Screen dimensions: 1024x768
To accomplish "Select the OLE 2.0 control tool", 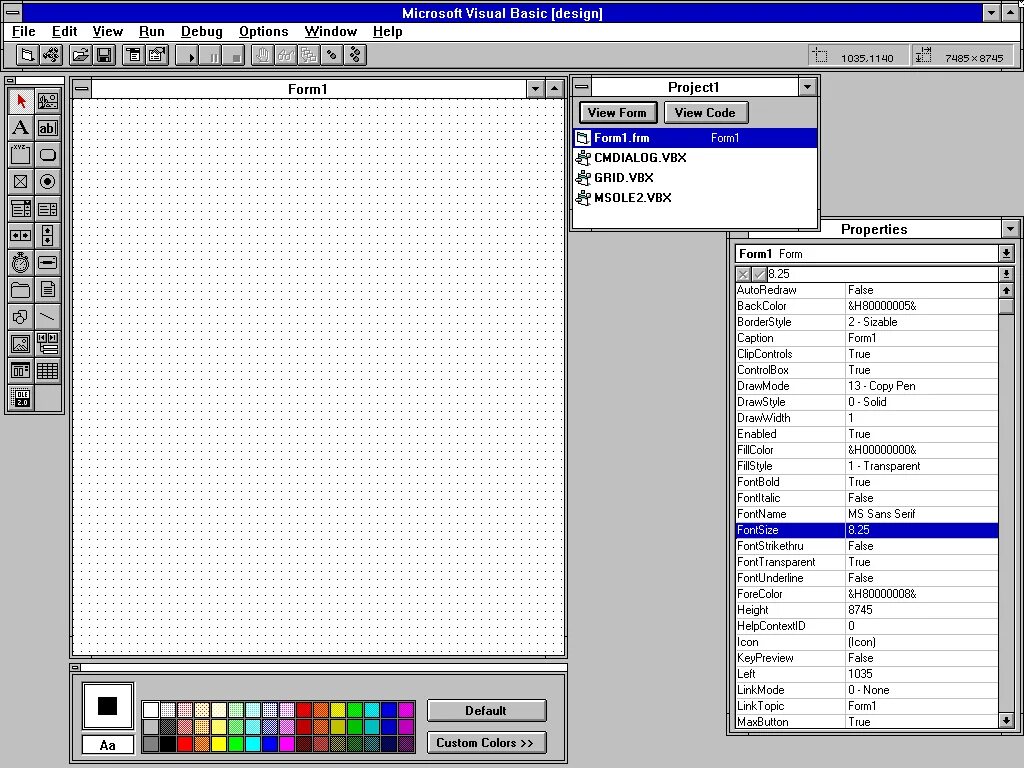I will point(21,398).
